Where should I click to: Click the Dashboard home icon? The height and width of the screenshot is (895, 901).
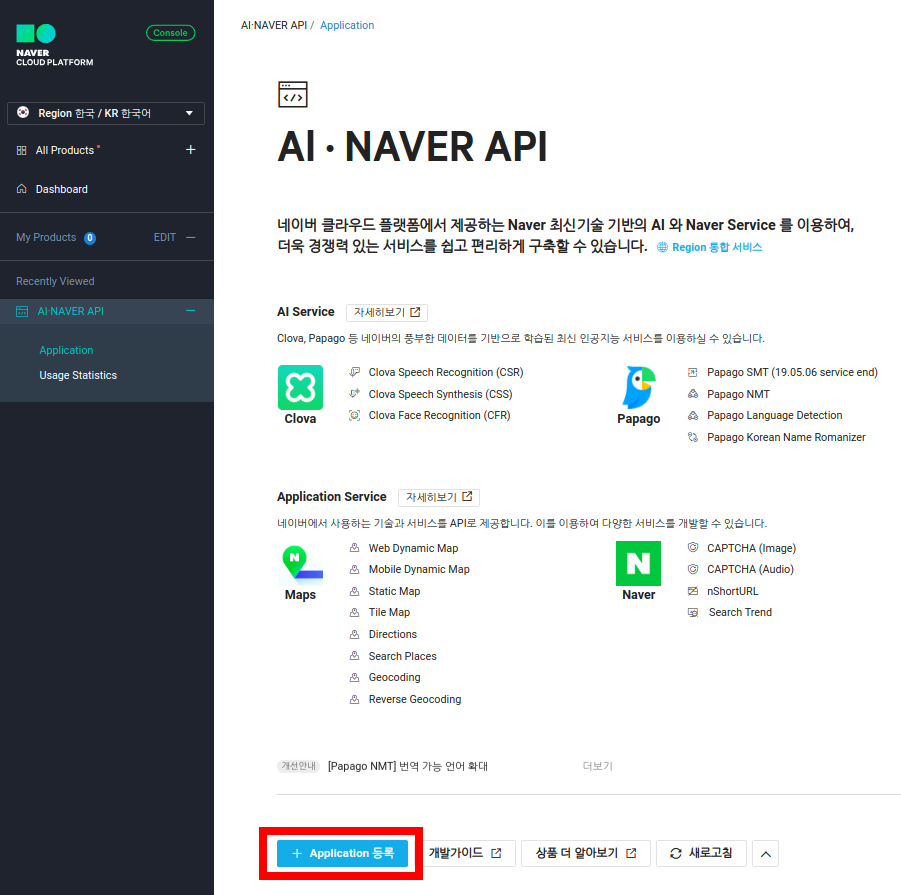21,189
